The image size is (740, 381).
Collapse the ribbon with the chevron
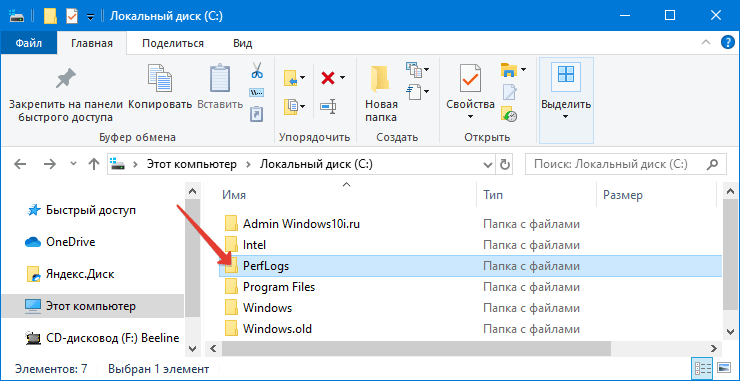click(x=706, y=42)
